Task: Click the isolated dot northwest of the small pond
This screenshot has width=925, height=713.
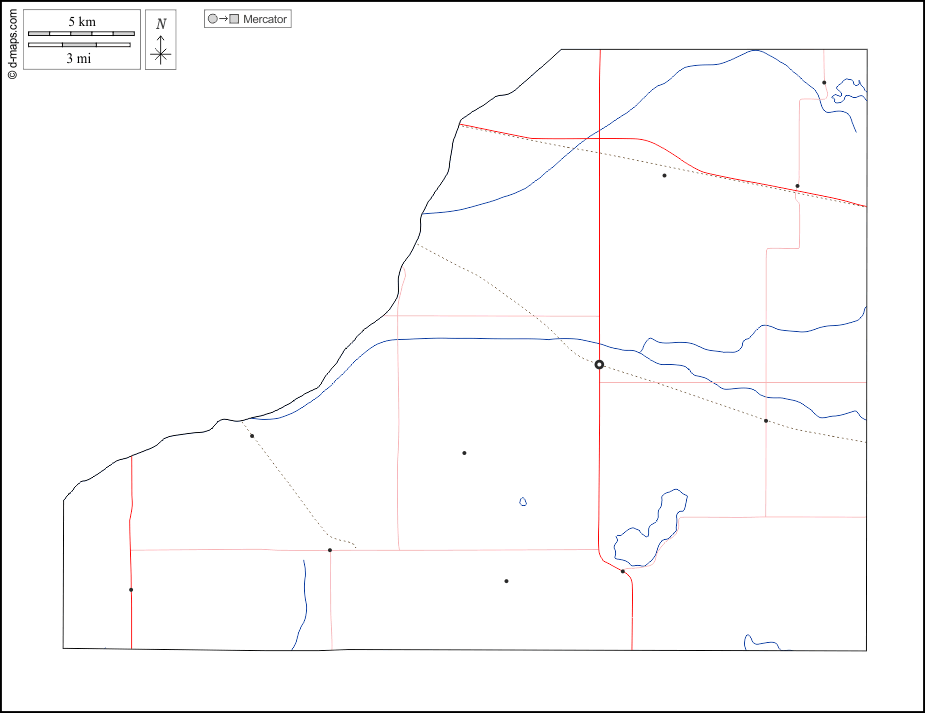Action: pyautogui.click(x=464, y=453)
